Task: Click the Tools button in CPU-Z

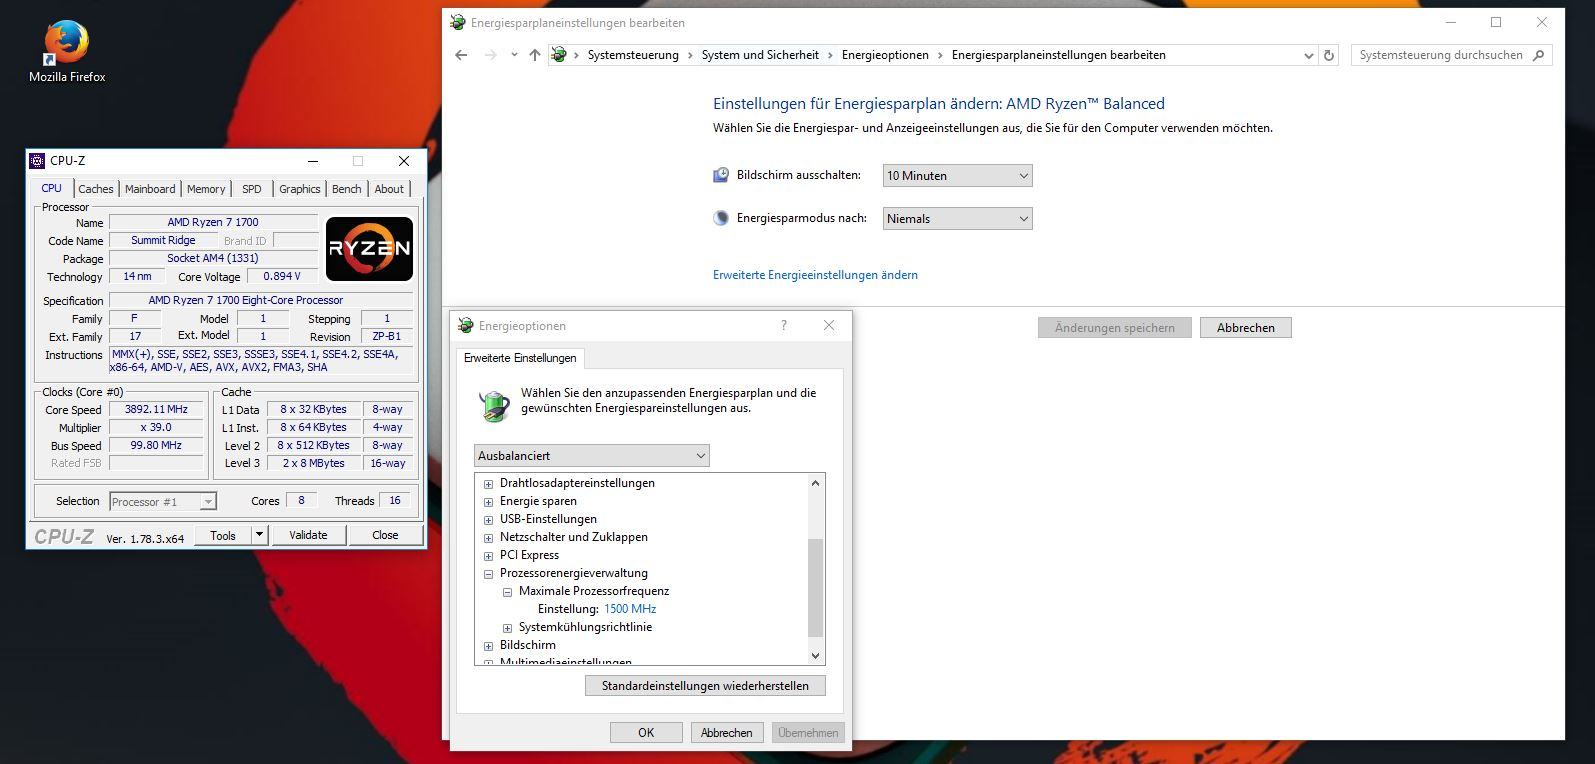Action: coord(223,535)
